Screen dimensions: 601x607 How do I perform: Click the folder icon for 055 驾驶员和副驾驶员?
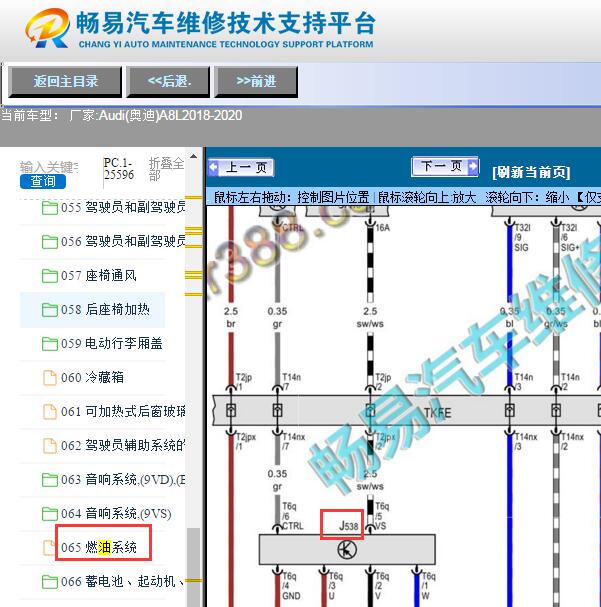pos(50,207)
